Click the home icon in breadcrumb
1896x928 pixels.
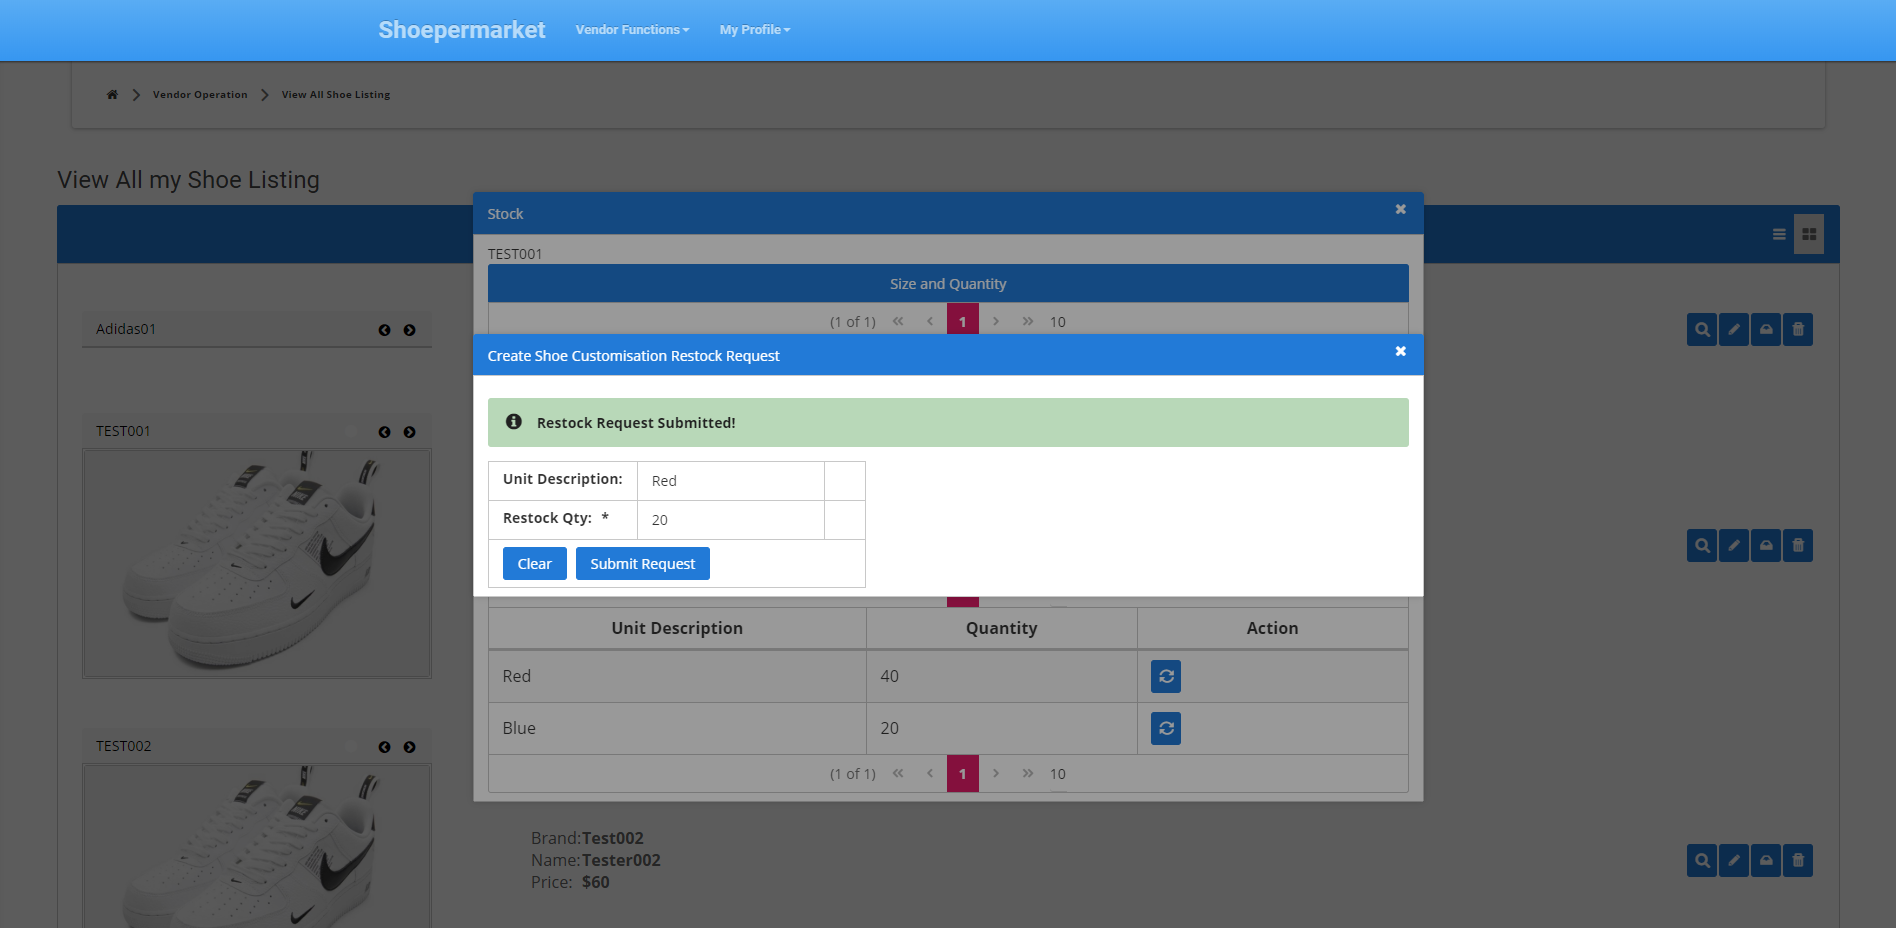tap(112, 95)
